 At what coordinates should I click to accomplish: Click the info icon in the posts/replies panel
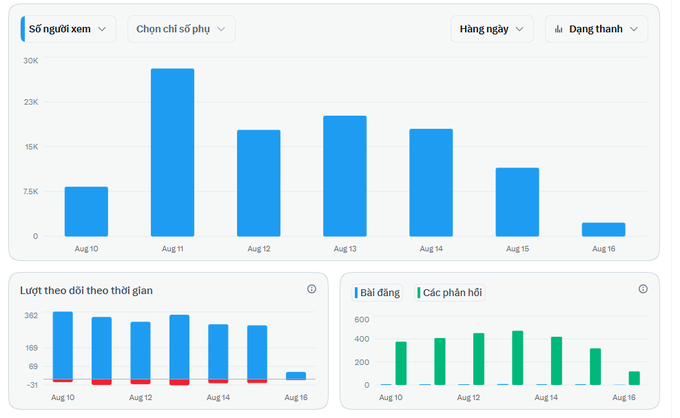(643, 289)
